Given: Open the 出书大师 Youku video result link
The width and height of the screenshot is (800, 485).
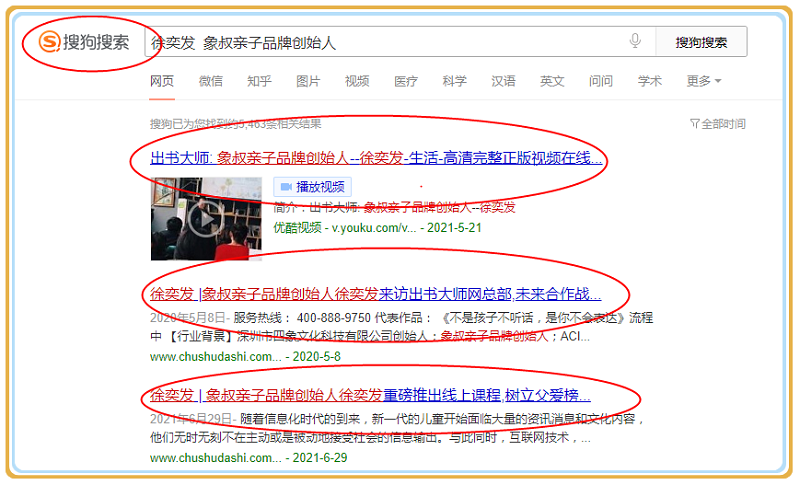Looking at the screenshot, I should (376, 158).
